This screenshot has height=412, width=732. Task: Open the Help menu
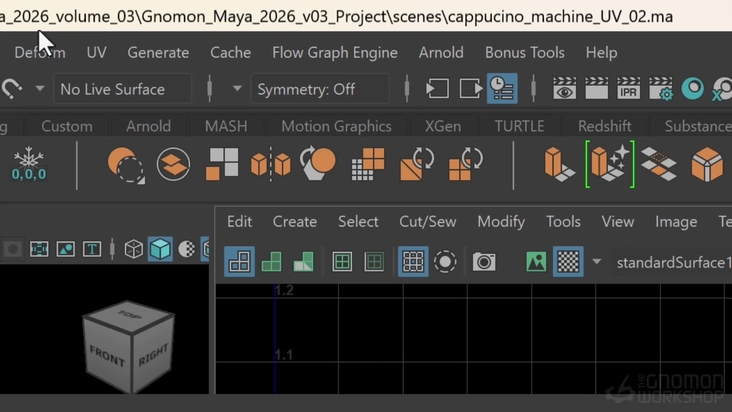(601, 53)
